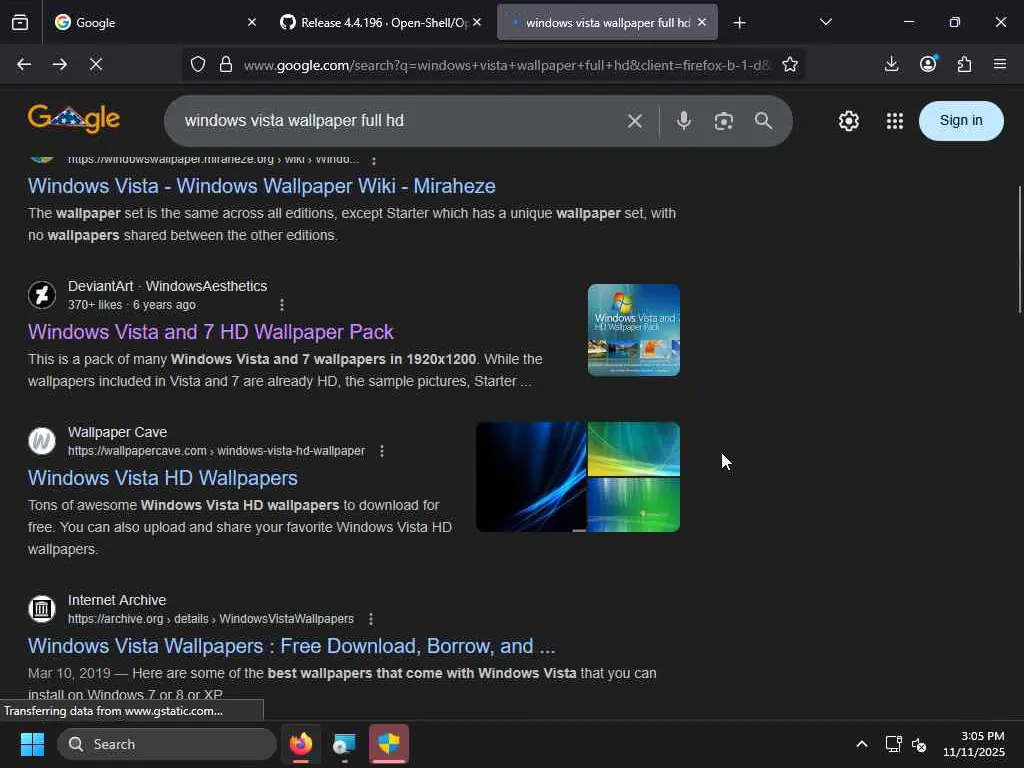This screenshot has width=1024, height=768.
Task: Open DeviantArt wallpaper pack thumbnail
Action: pos(633,330)
